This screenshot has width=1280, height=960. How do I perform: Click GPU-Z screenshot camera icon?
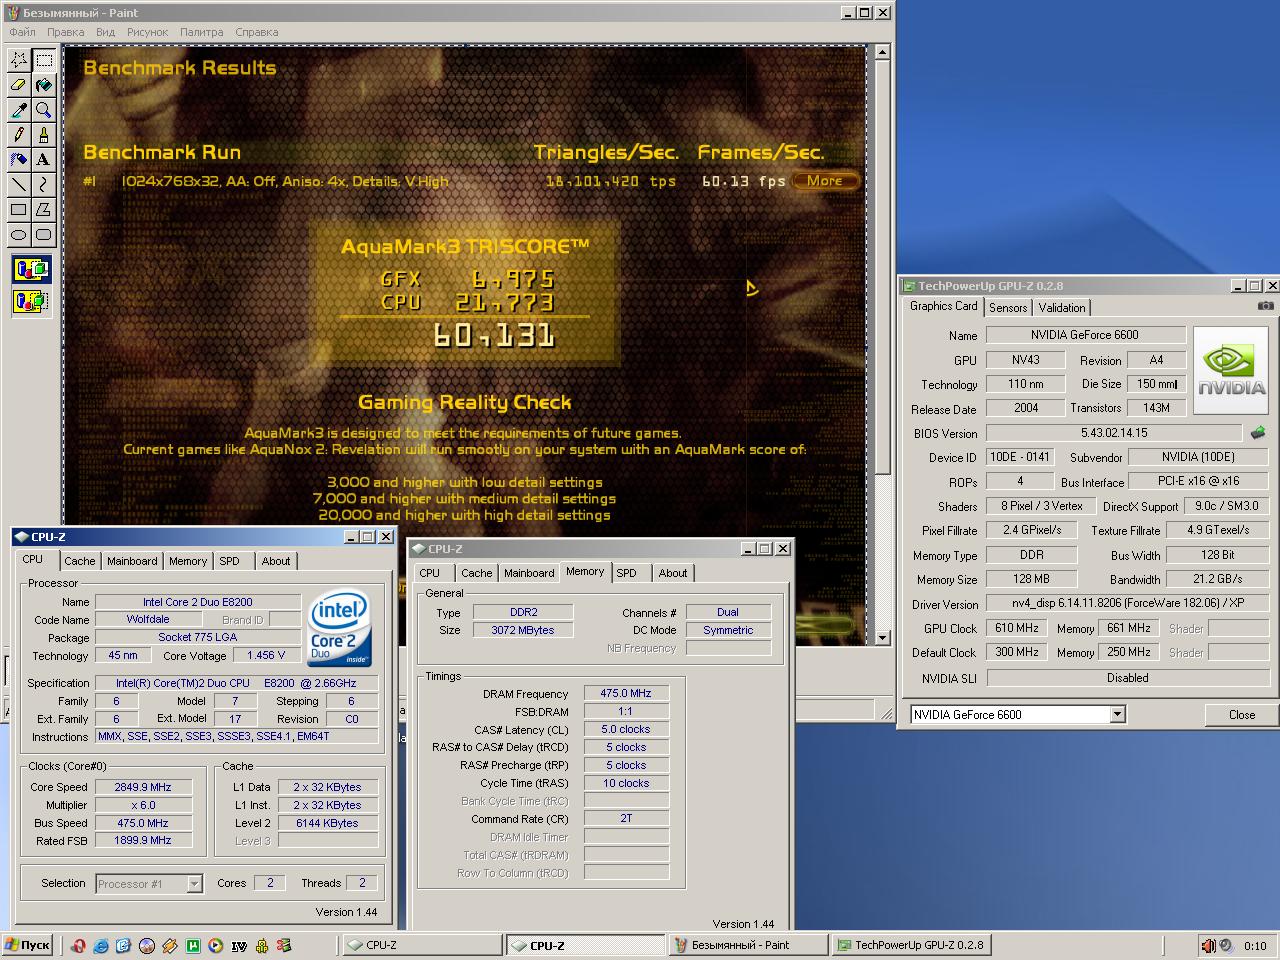(x=1265, y=306)
